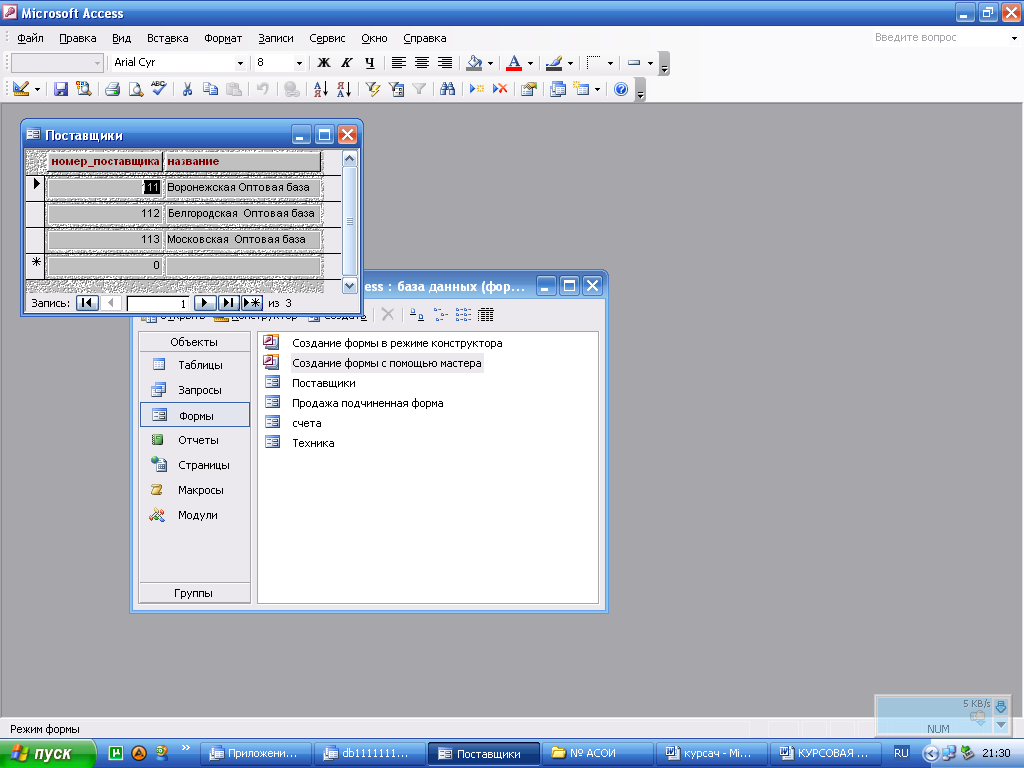Center text using formatting toolbar
Image resolution: width=1024 pixels, height=768 pixels.
pos(422,63)
